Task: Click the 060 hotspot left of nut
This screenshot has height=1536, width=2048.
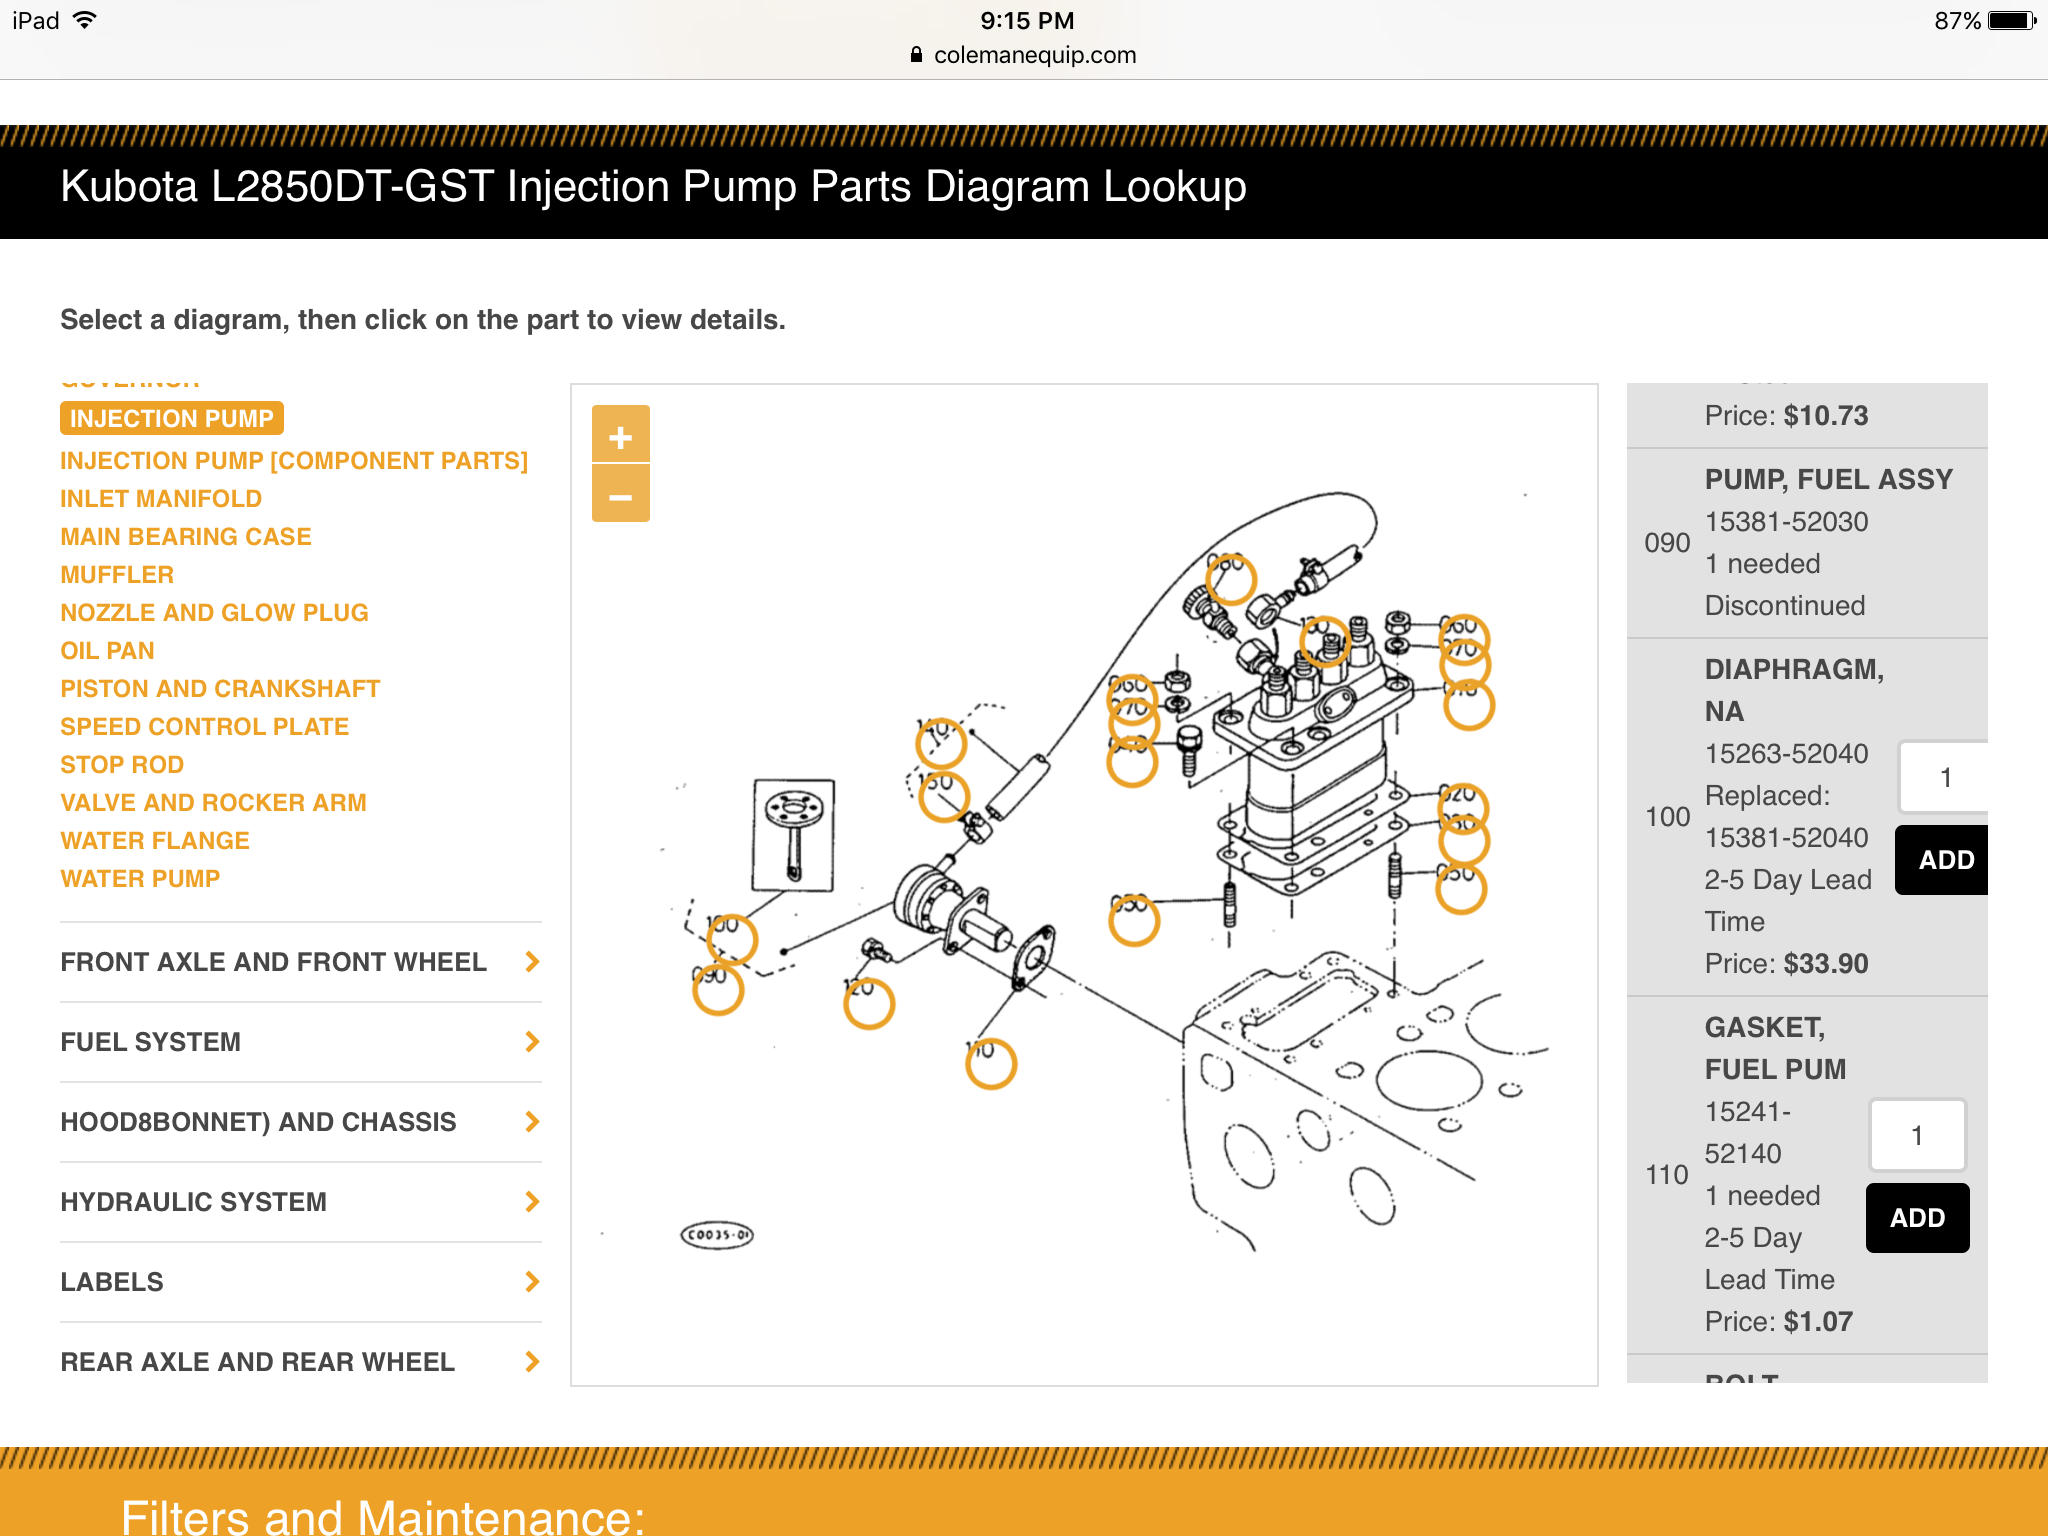Action: pyautogui.click(x=1132, y=699)
